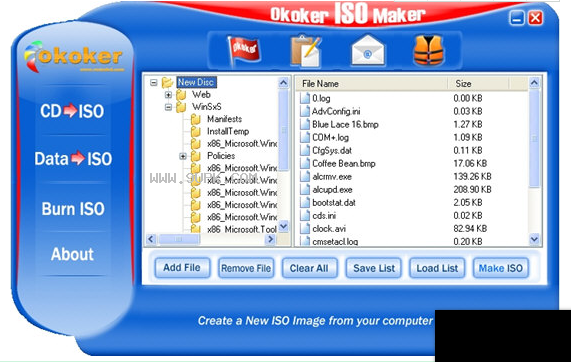Expand the Policies folder node
Image resolution: width=571 pixels, height=362 pixels.
point(183,156)
